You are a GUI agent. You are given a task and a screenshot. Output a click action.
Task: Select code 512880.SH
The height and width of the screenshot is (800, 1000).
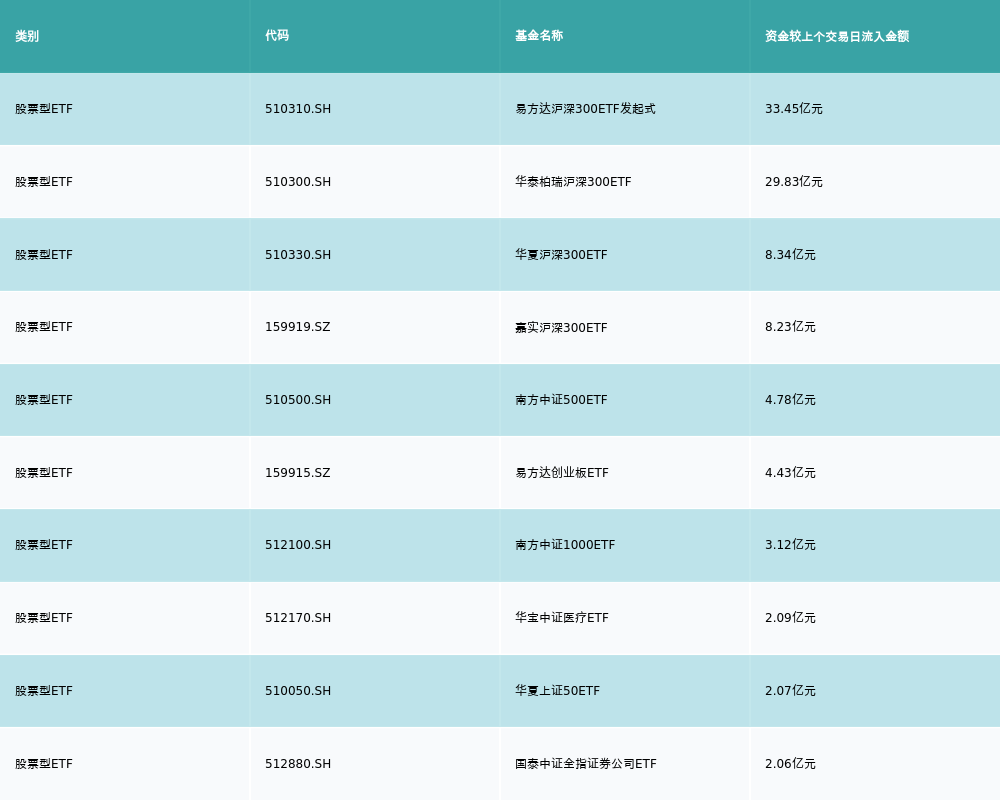pyautogui.click(x=298, y=764)
